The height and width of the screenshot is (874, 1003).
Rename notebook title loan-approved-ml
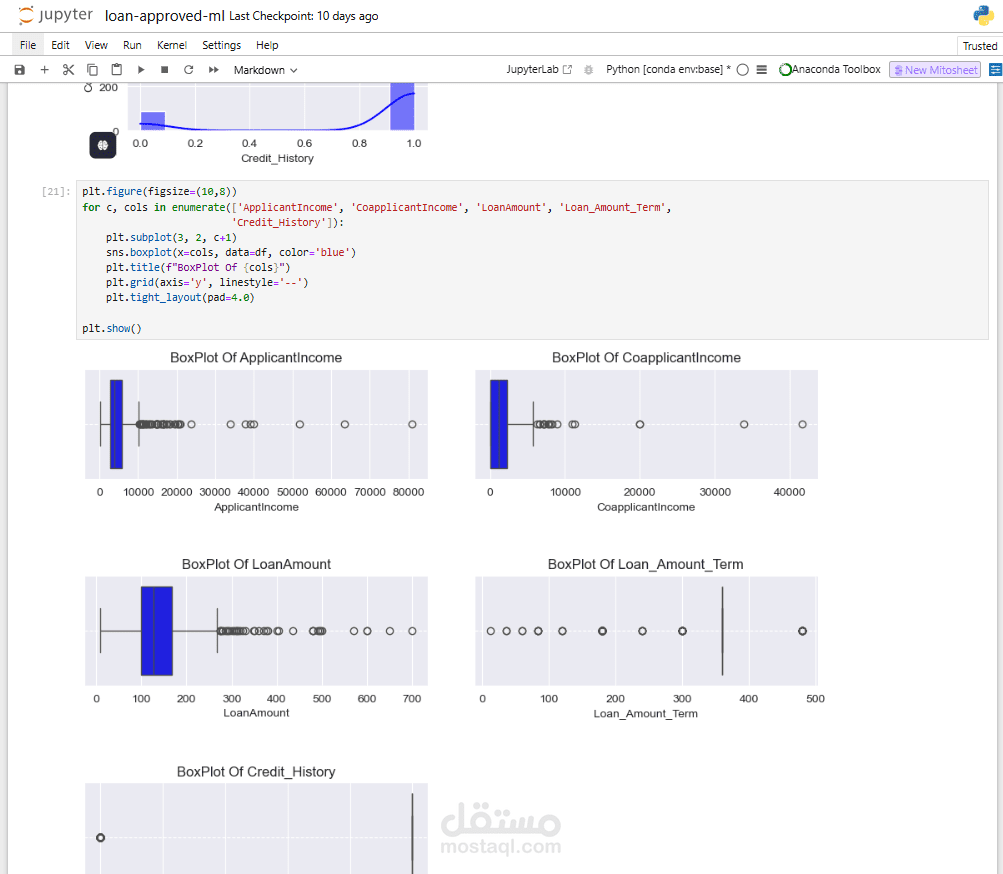click(x=164, y=16)
